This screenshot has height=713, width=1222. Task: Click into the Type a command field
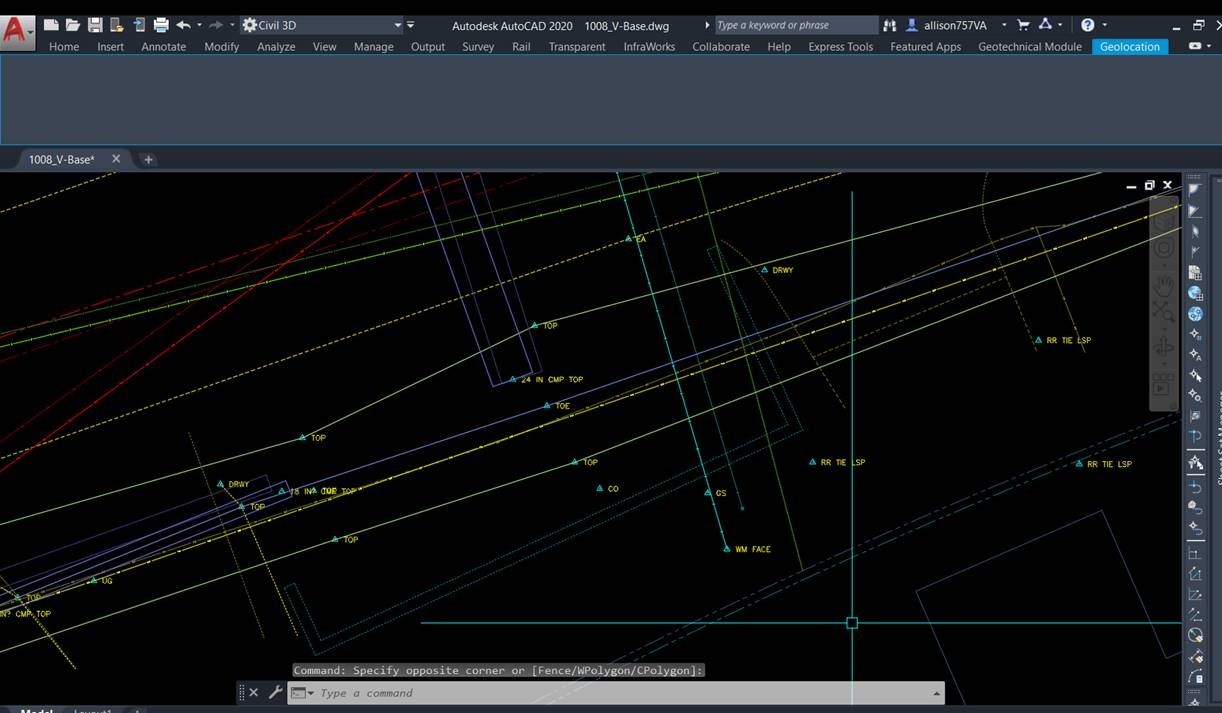[500, 692]
